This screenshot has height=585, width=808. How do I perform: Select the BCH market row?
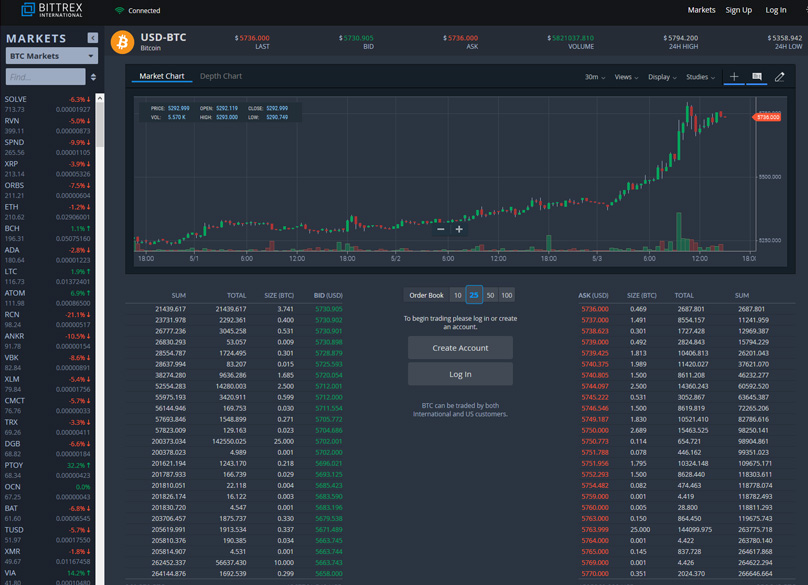(47, 233)
